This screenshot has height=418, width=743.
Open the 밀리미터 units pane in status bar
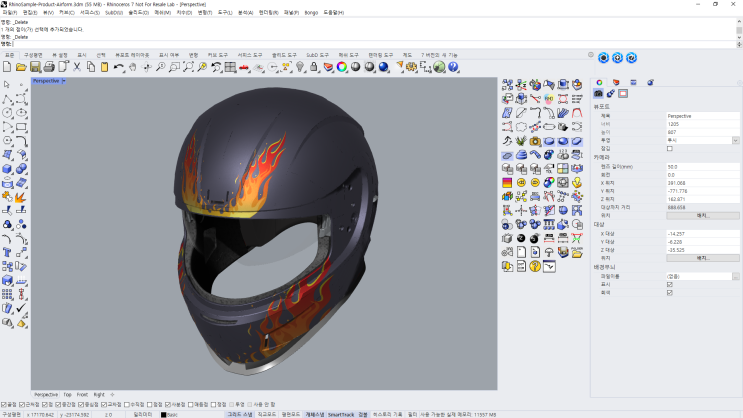click(143, 415)
